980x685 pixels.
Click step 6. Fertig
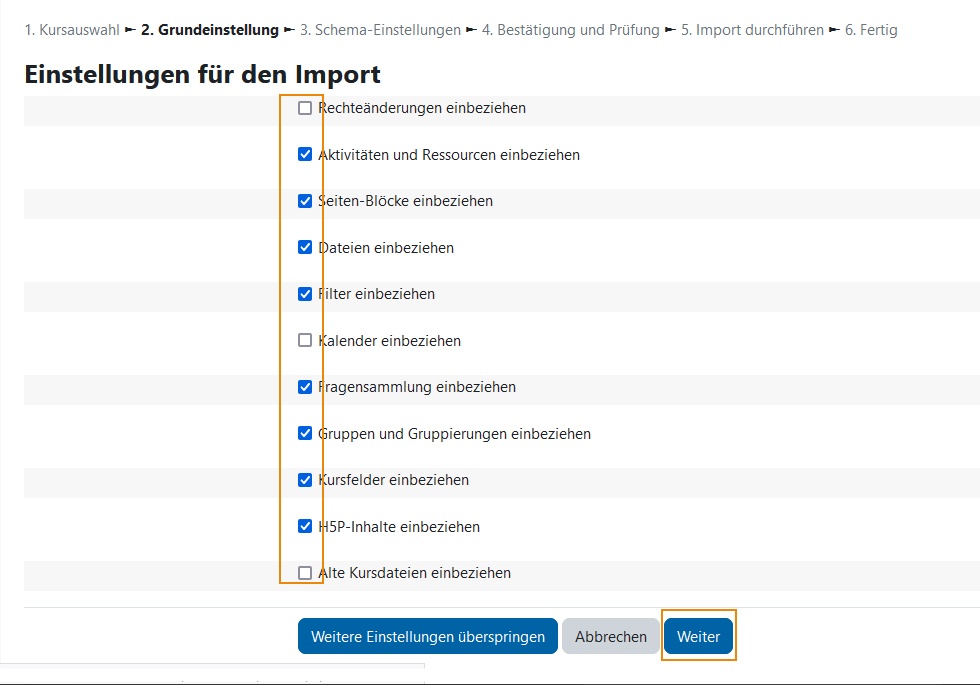[x=871, y=30]
